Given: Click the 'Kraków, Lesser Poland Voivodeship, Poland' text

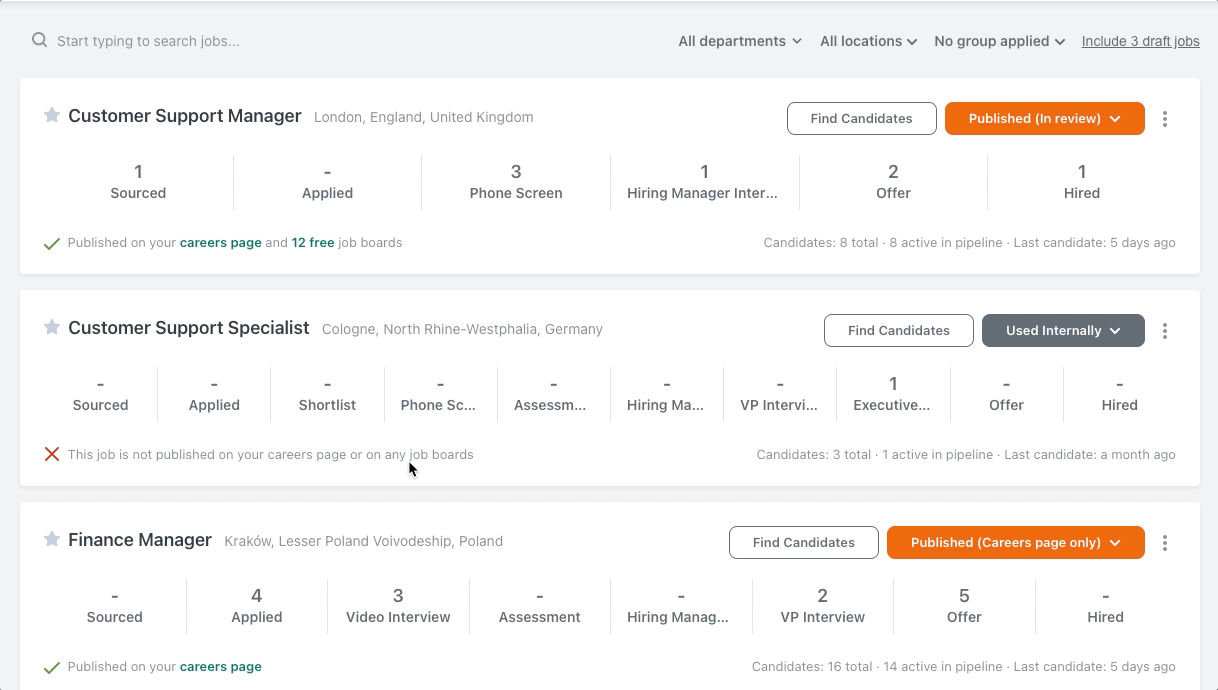Looking at the screenshot, I should point(364,541).
